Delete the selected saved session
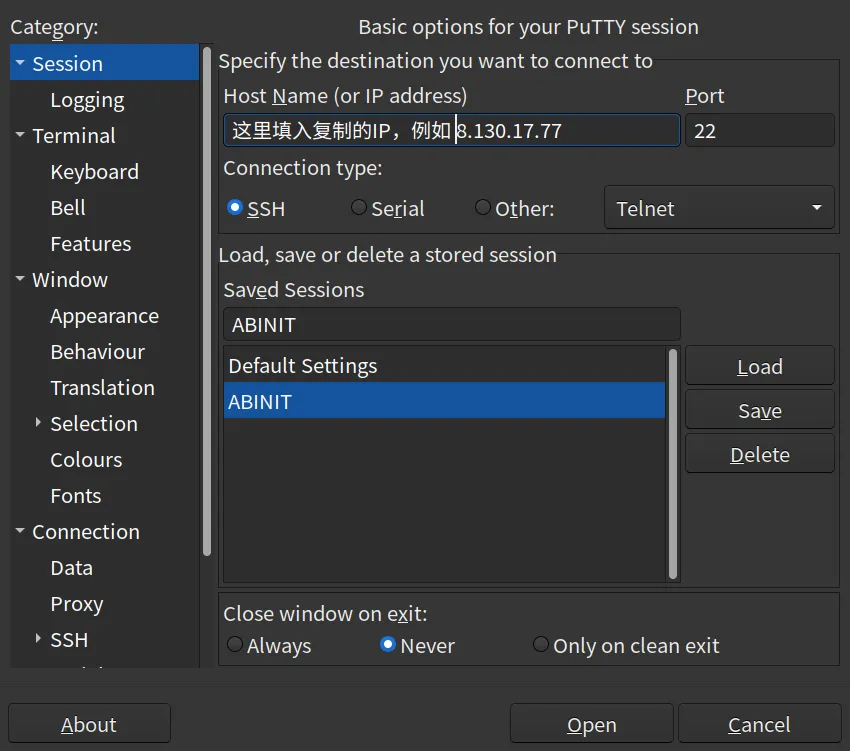850x751 pixels. point(759,455)
